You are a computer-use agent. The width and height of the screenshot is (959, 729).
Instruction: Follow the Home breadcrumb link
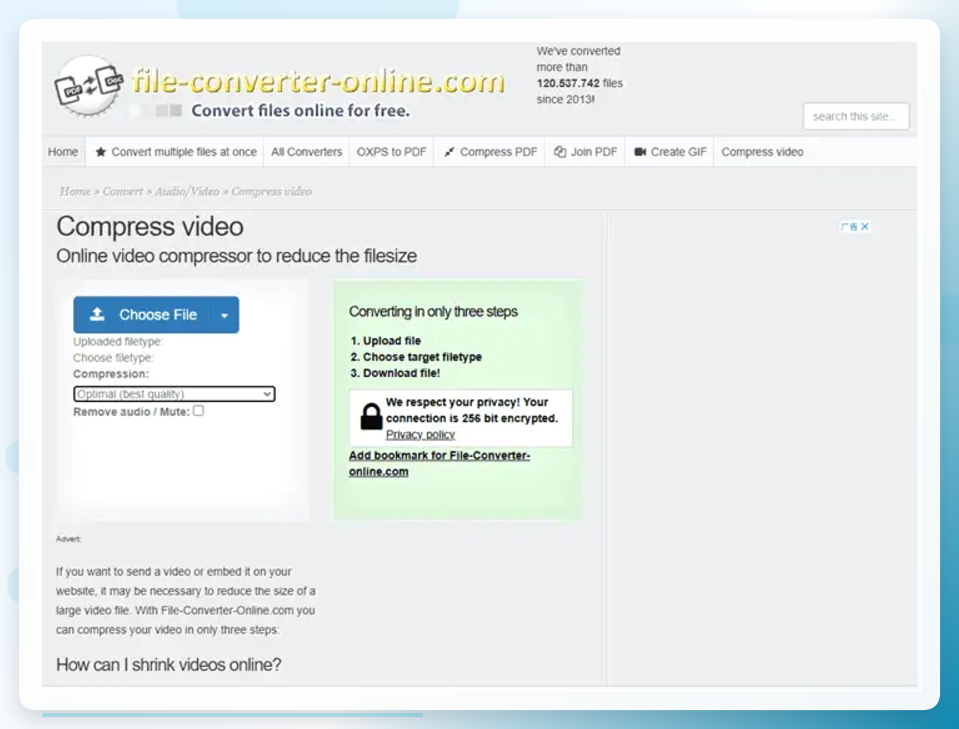(75, 191)
